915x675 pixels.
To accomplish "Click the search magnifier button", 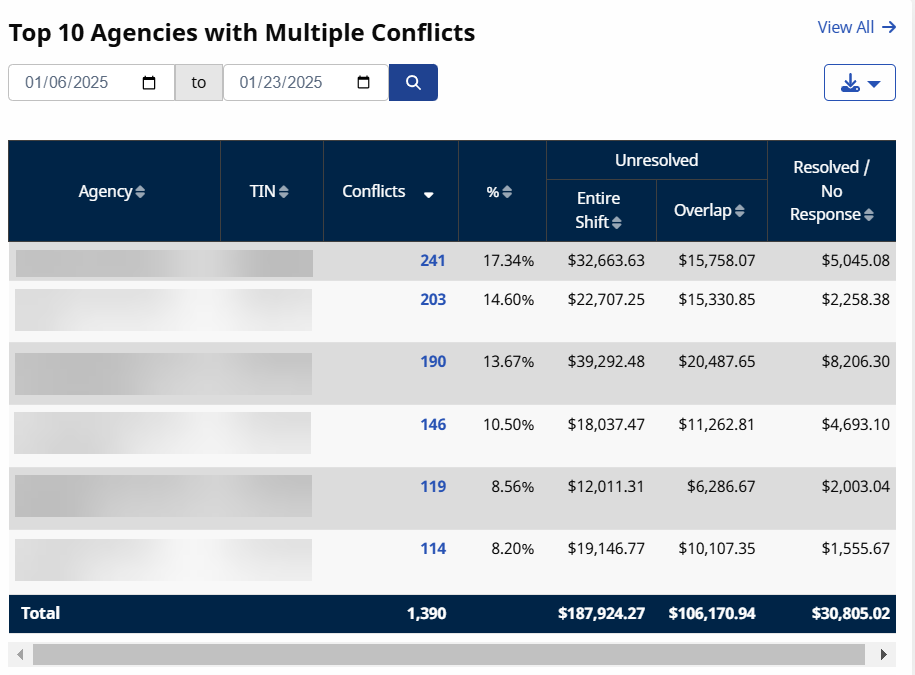I will pos(413,83).
